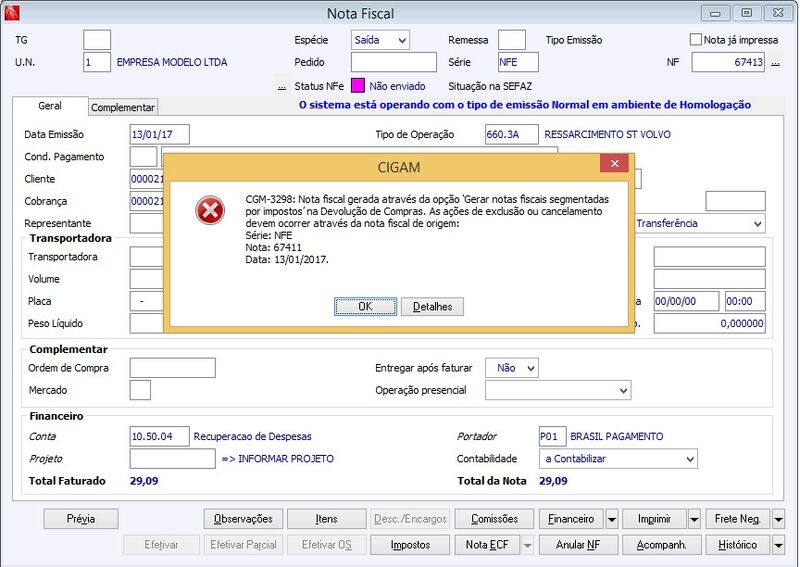Open the Histórico button
Image resolution: width=800 pixels, height=567 pixels.
[x=738, y=545]
